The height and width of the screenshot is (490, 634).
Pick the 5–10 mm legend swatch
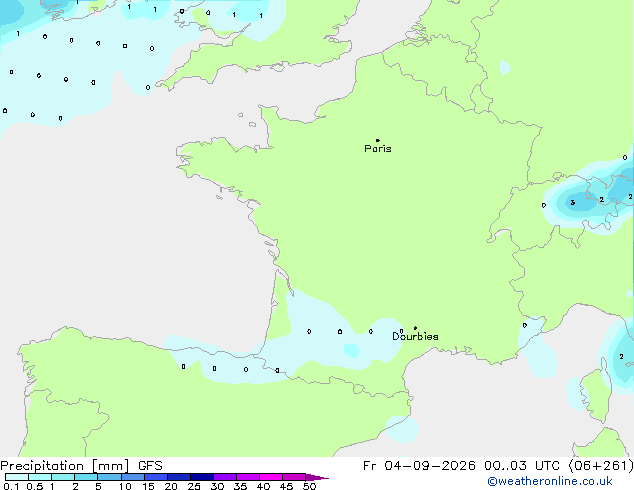109,477
